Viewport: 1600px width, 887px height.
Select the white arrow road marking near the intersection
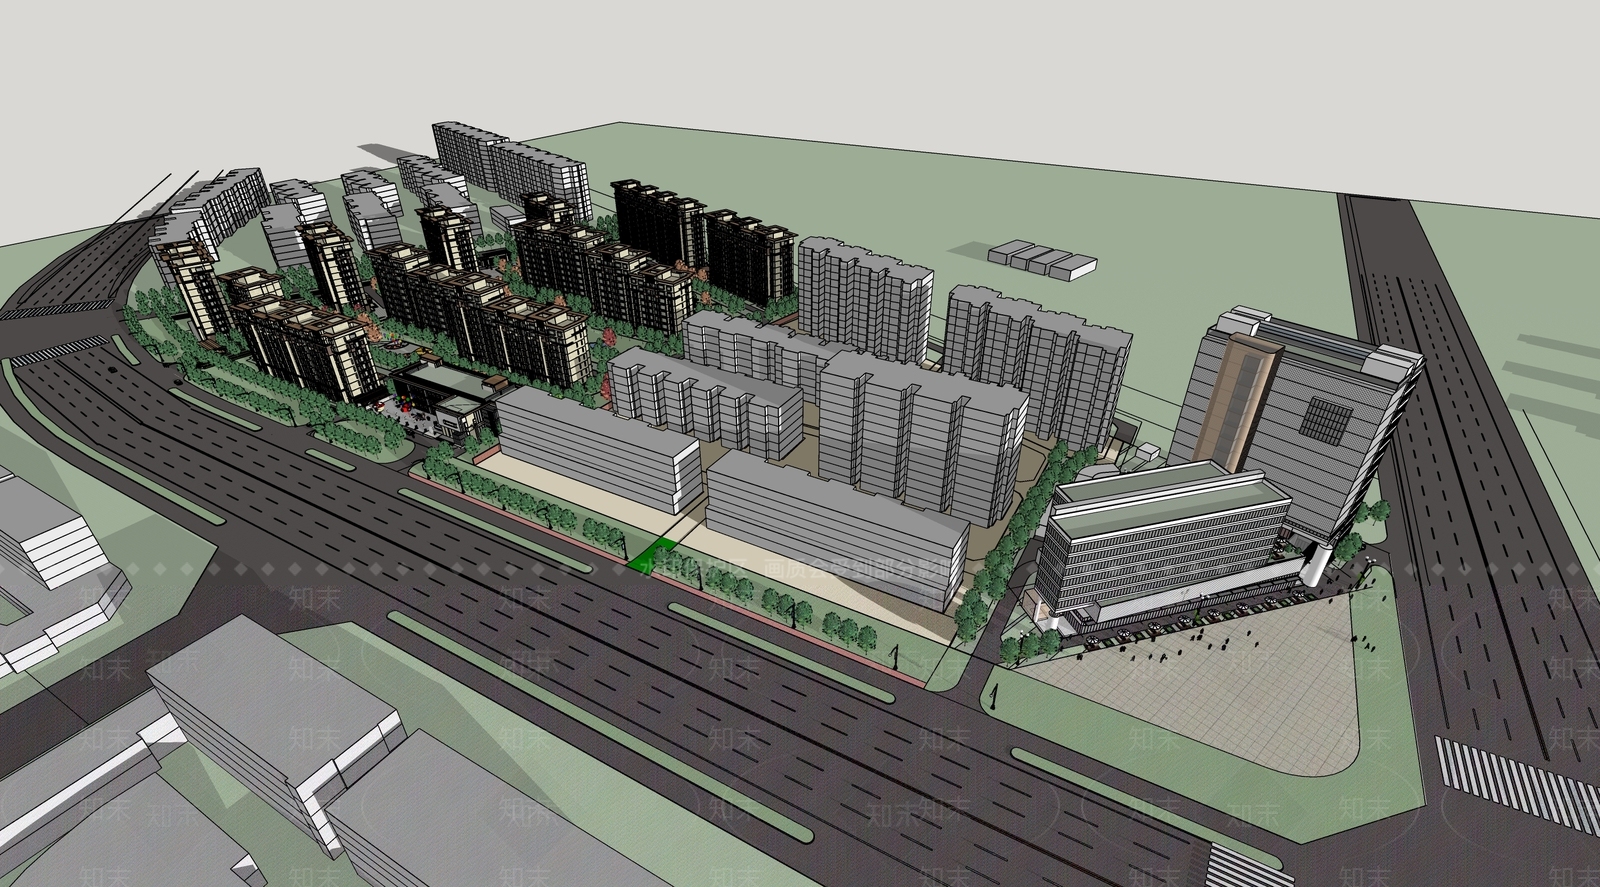[994, 695]
